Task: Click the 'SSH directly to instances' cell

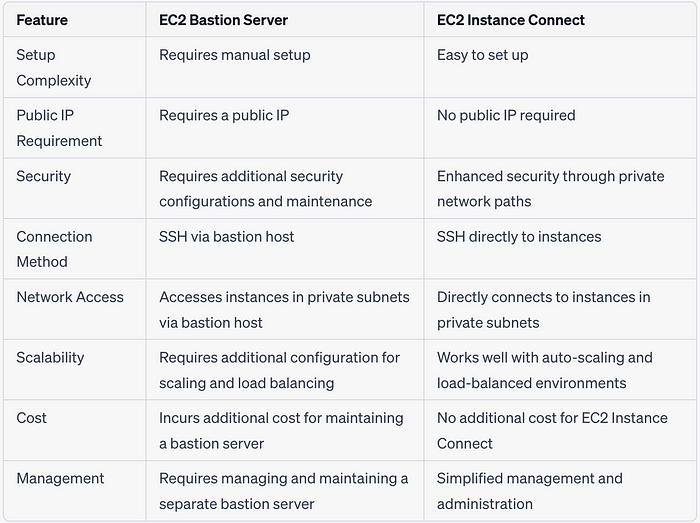Action: [x=519, y=237]
